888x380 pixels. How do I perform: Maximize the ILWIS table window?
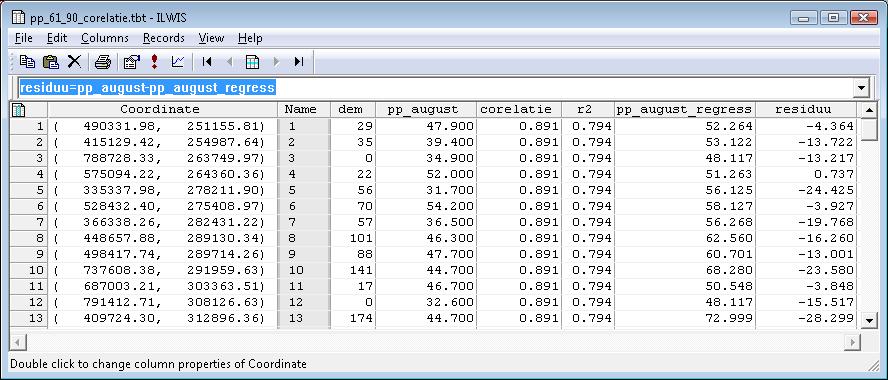coord(833,18)
